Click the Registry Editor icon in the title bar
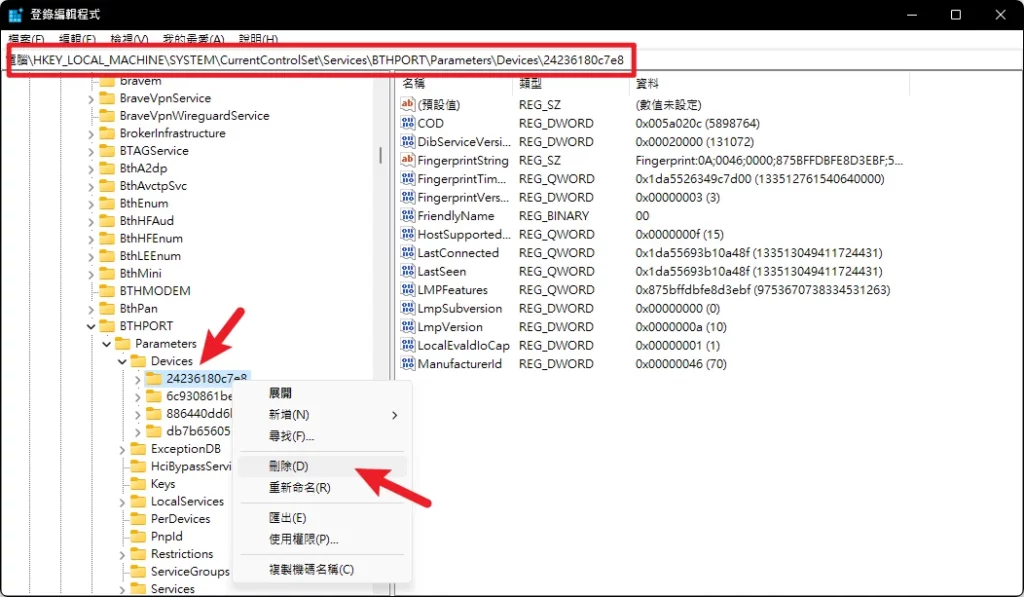 (x=15, y=14)
